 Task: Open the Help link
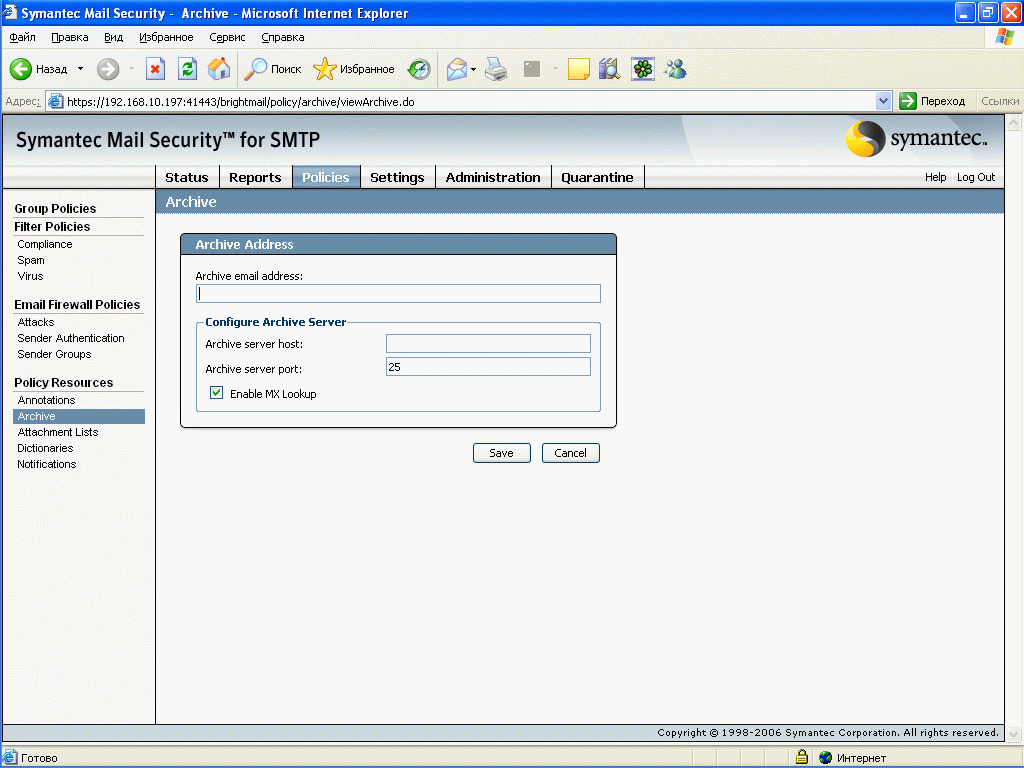pyautogui.click(x=935, y=177)
